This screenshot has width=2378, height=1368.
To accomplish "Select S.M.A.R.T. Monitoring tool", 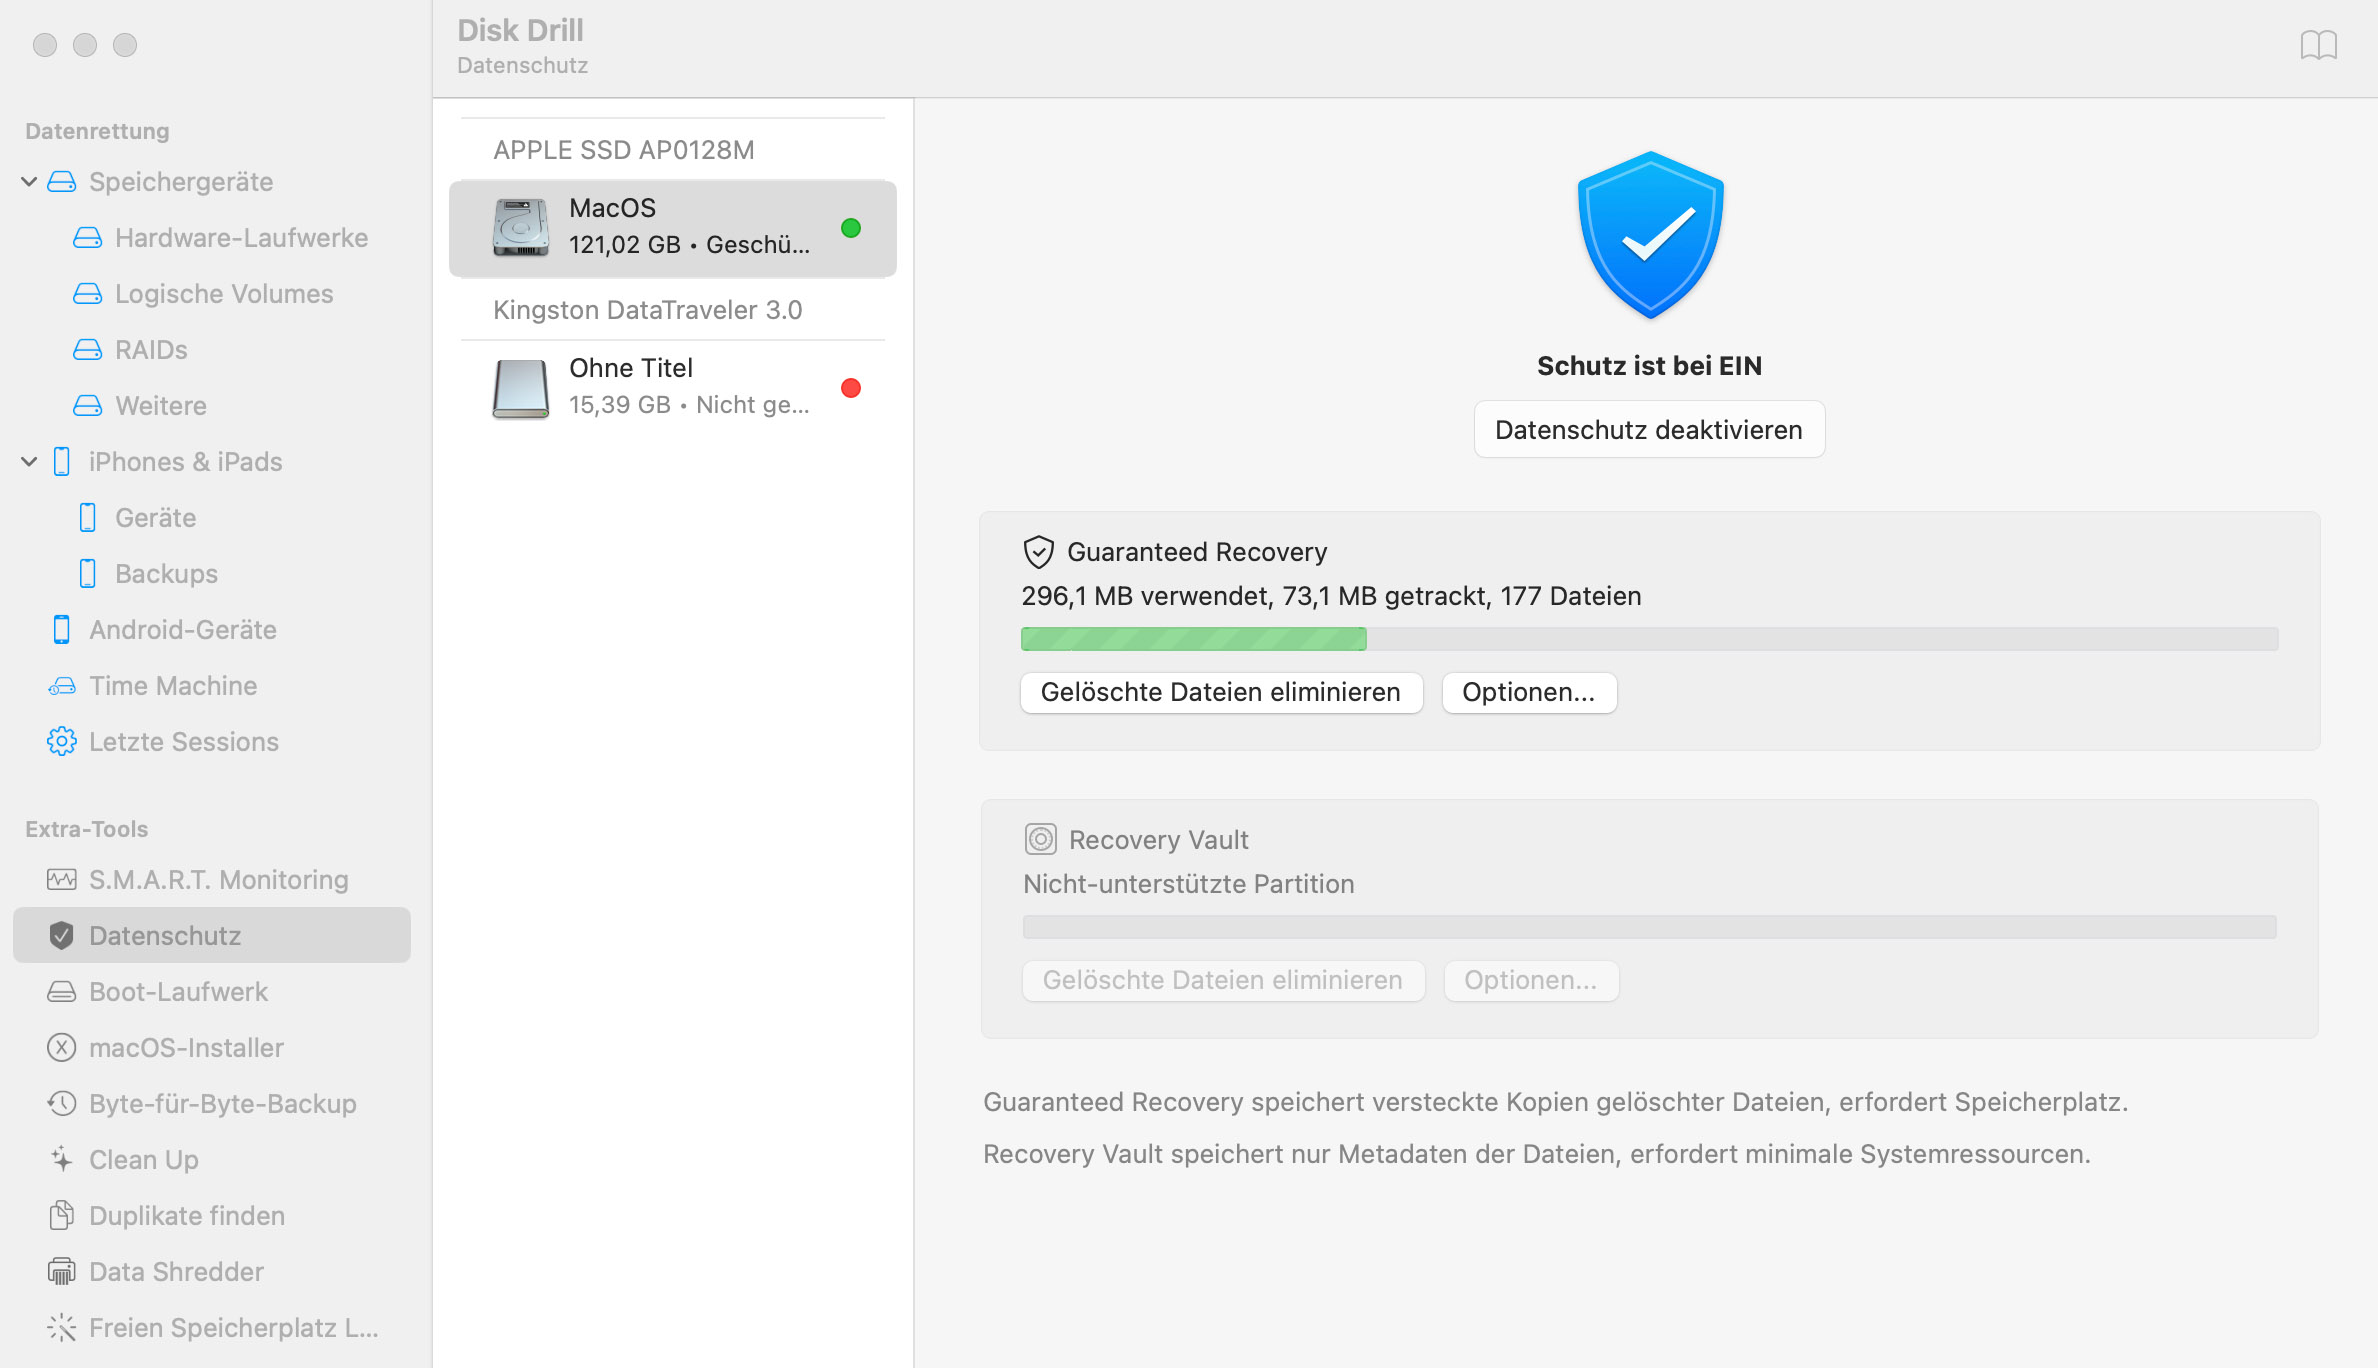I will click(x=219, y=880).
